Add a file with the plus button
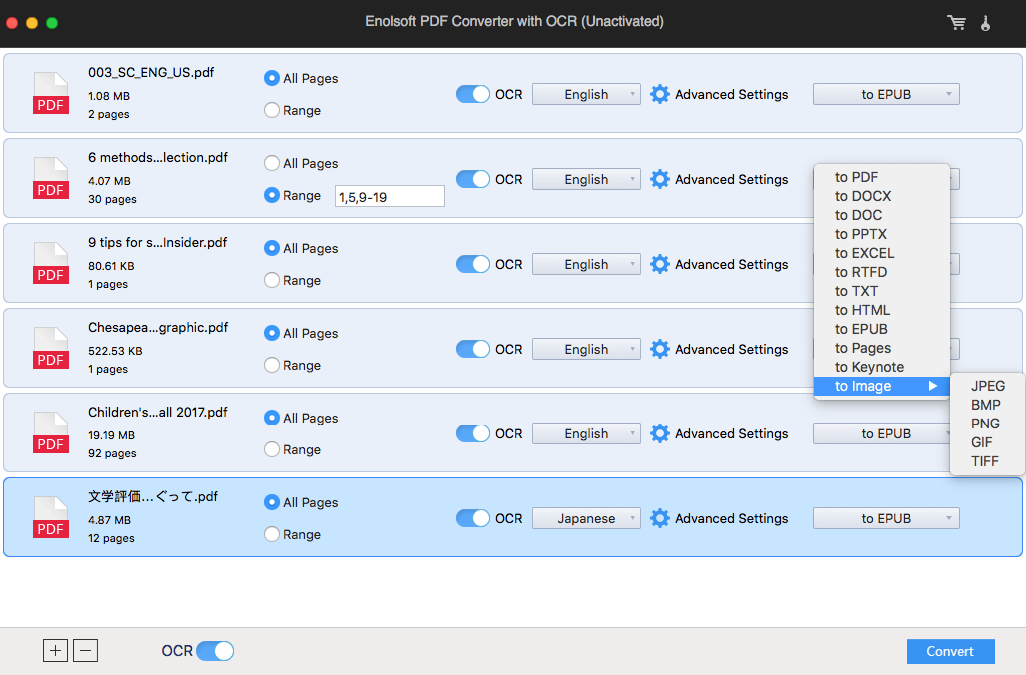The image size is (1026, 675). click(56, 651)
